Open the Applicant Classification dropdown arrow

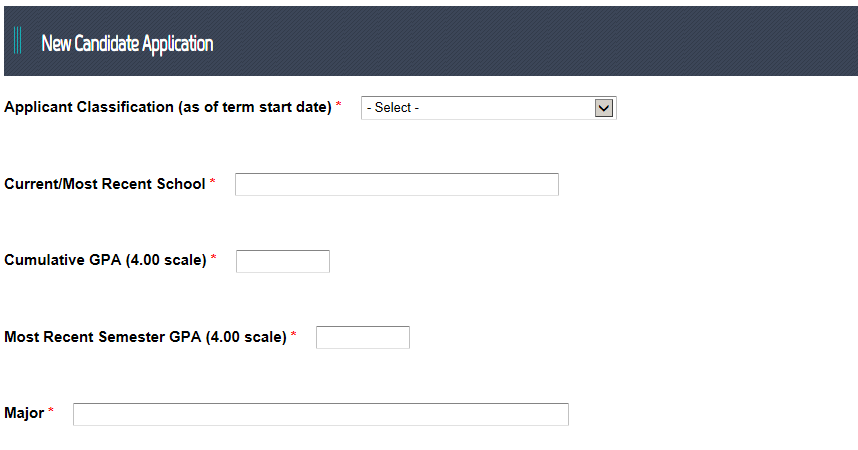(603, 108)
